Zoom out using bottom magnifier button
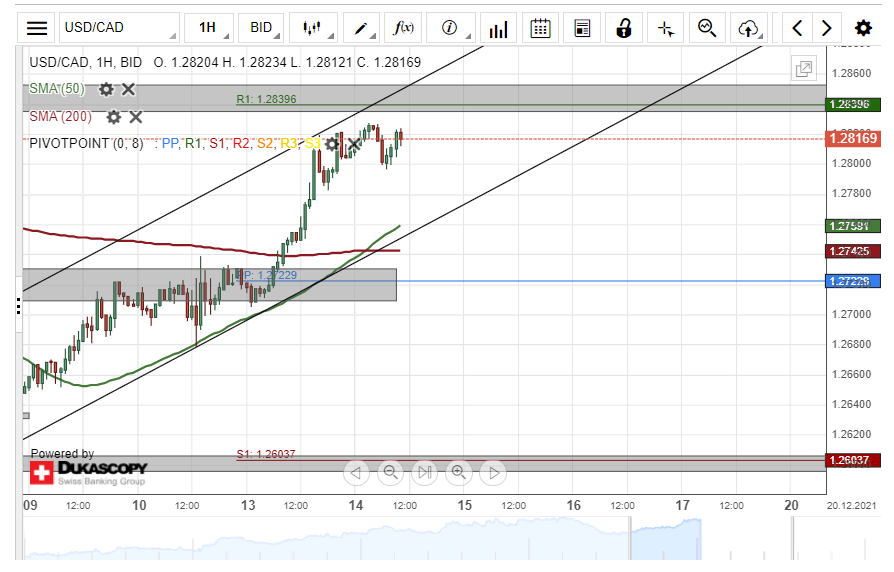The width and height of the screenshot is (894, 572). point(390,472)
